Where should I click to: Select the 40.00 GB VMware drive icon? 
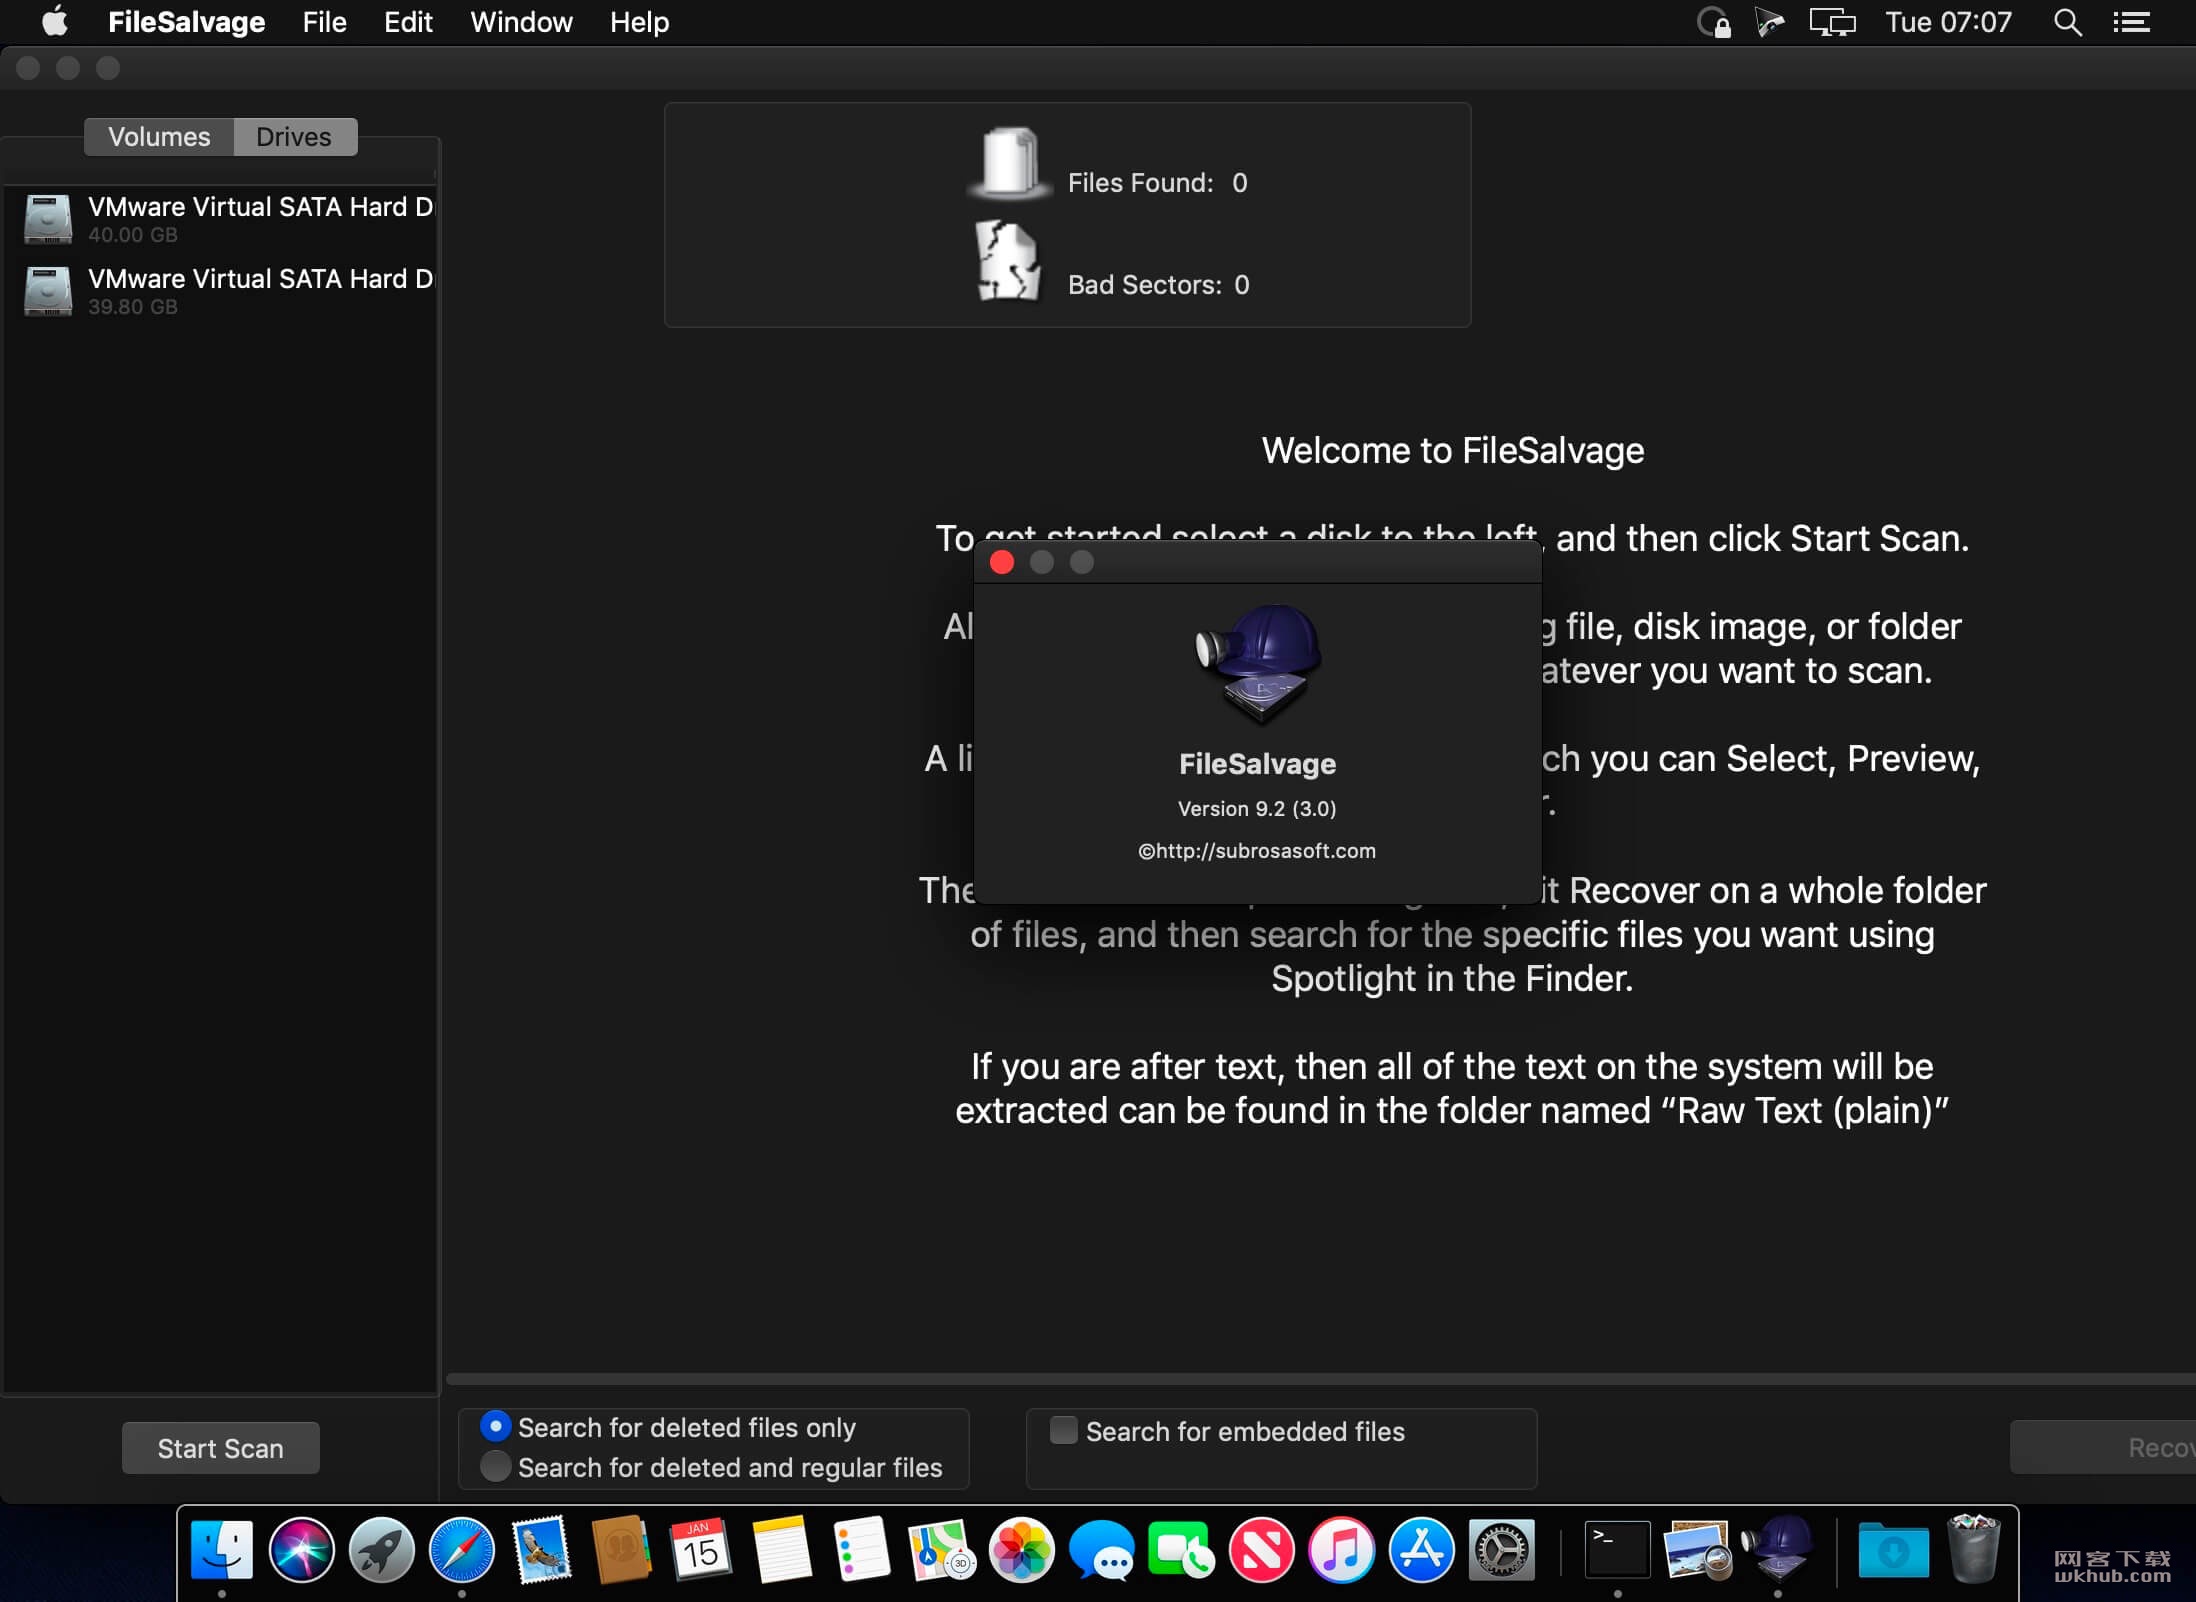pyautogui.click(x=48, y=219)
